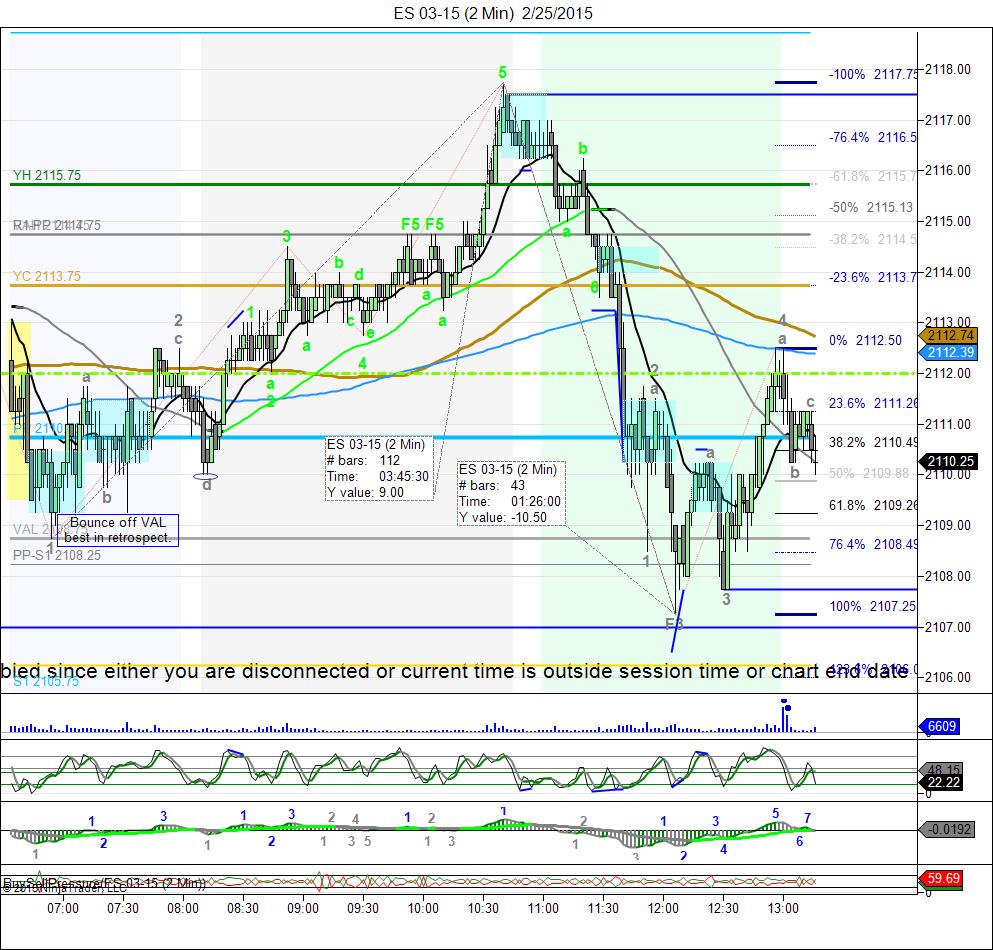The height and width of the screenshot is (950, 993).
Task: Click the blue '7' oscillator wave count label
Action: click(x=807, y=818)
